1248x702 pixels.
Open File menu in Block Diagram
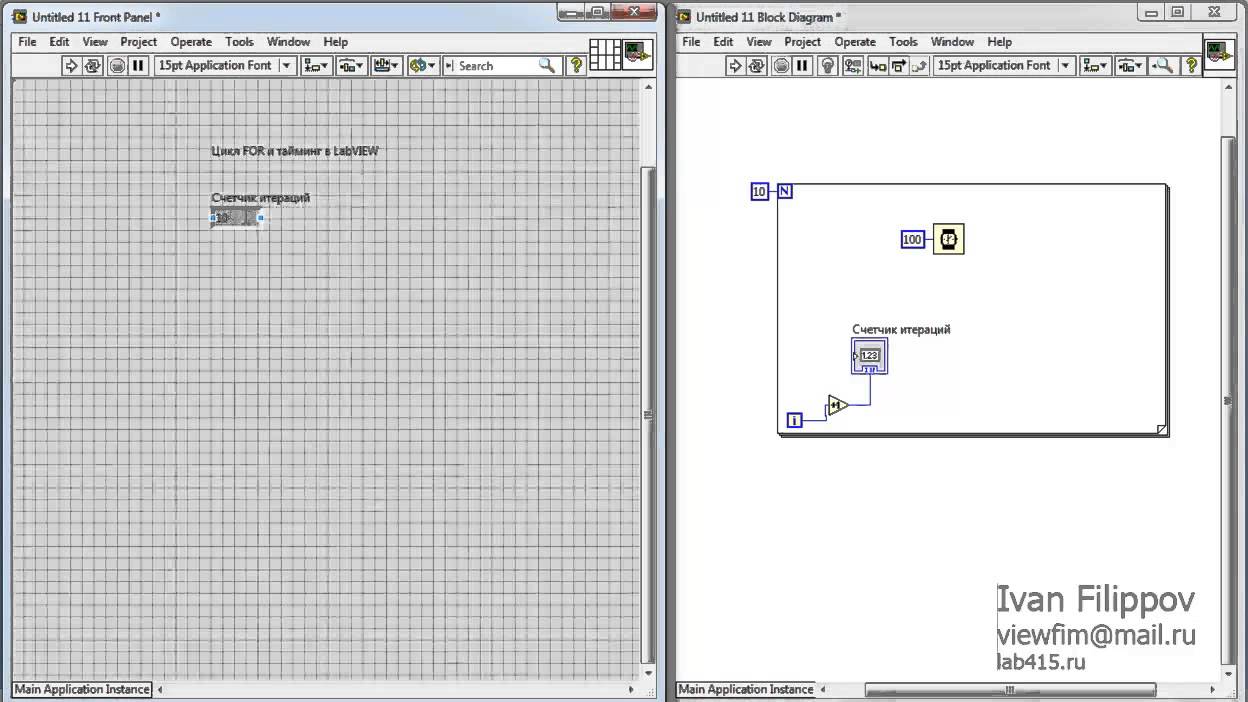point(691,42)
